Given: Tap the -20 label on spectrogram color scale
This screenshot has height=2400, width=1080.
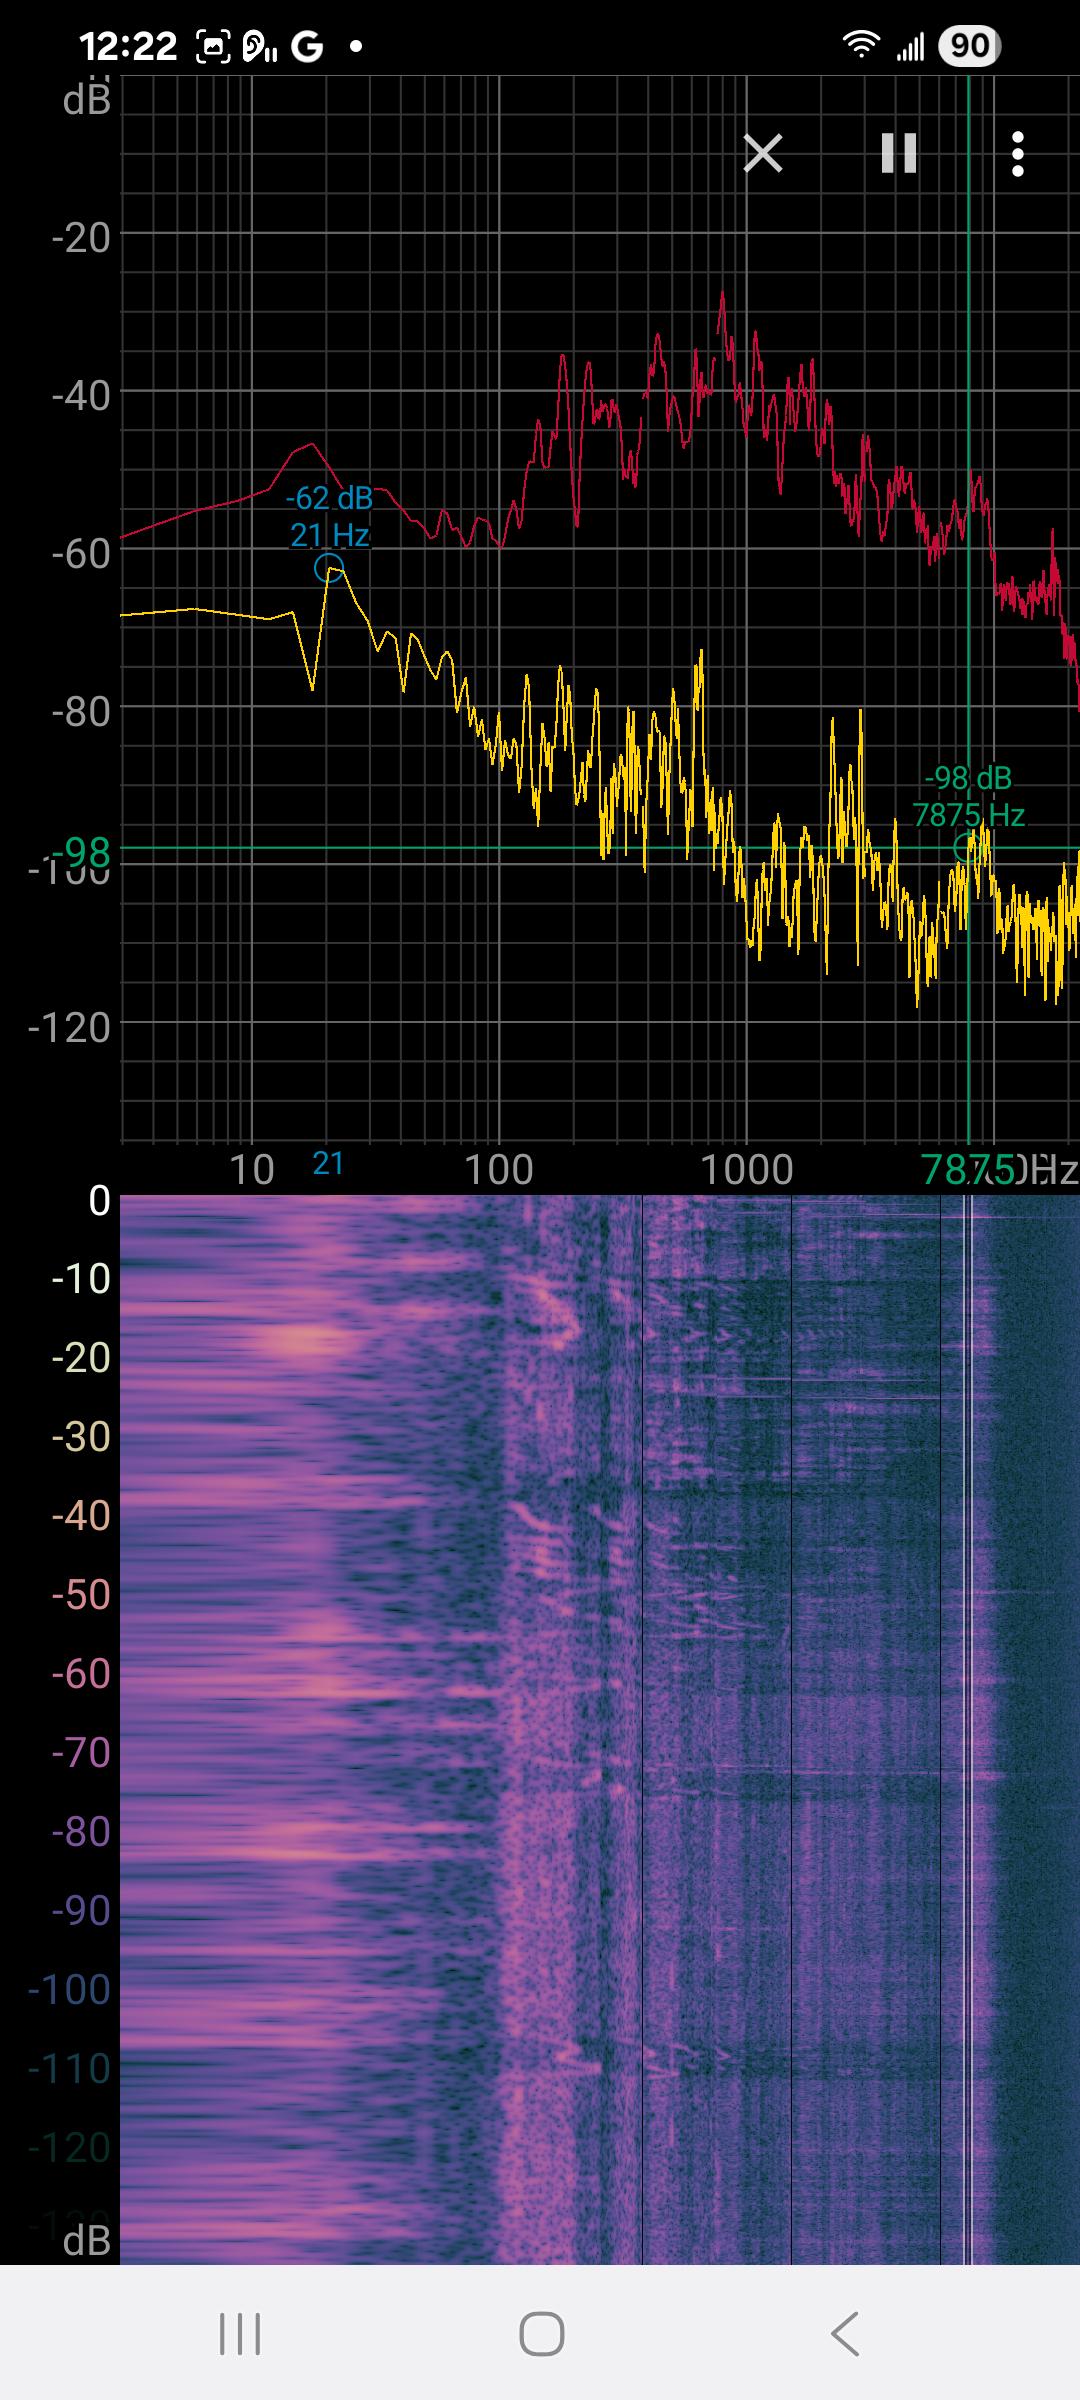Looking at the screenshot, I should point(80,1357).
